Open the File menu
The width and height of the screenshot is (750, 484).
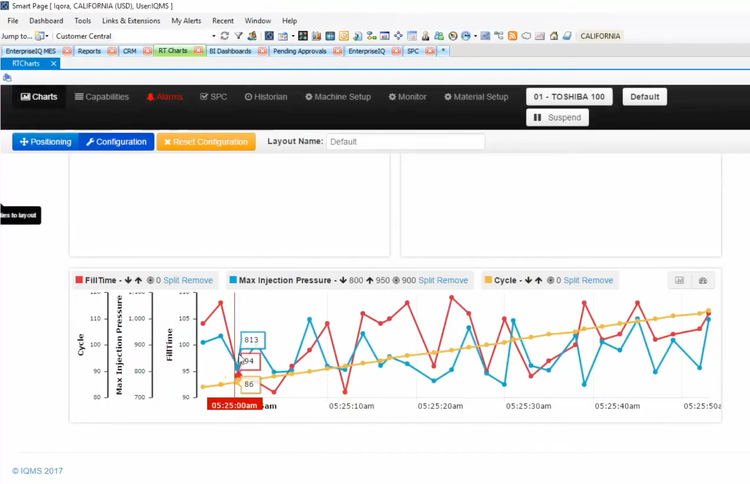13,21
